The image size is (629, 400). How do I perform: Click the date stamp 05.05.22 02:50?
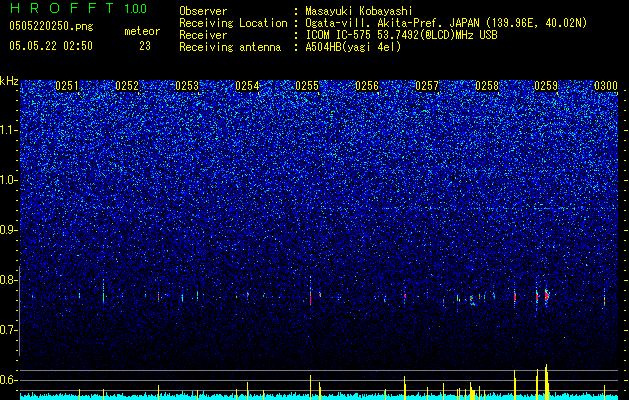[x=51, y=46]
